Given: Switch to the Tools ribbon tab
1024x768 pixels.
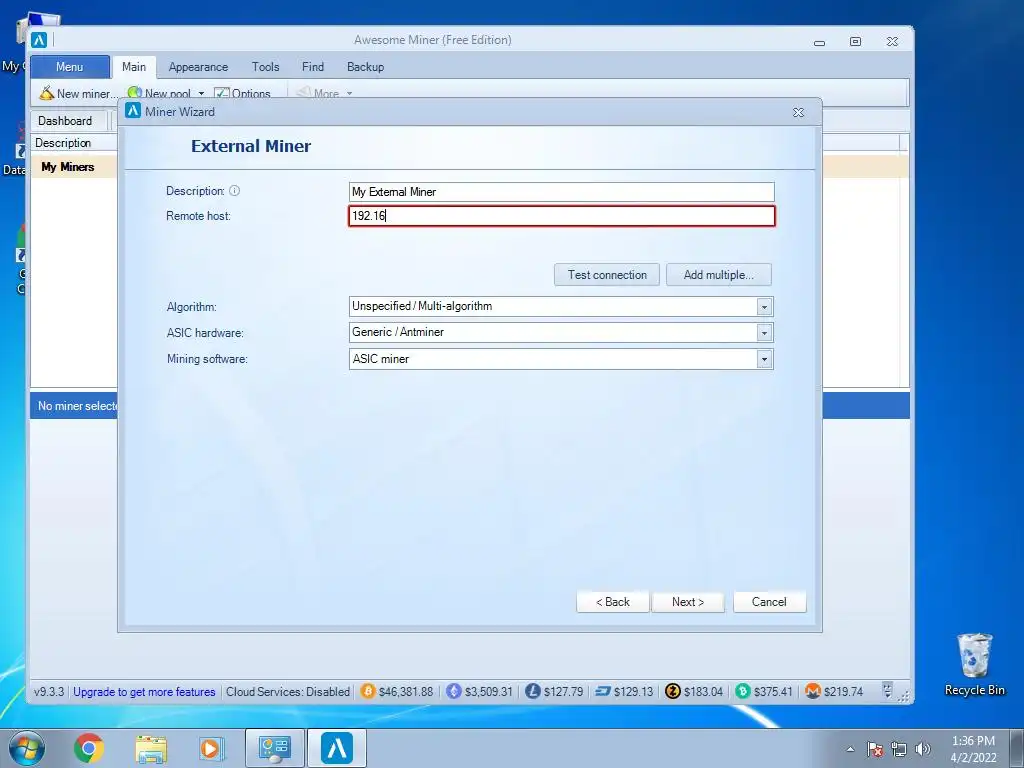Looking at the screenshot, I should tap(266, 67).
